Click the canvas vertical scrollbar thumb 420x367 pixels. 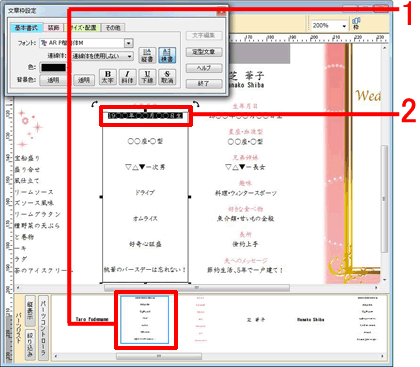pyautogui.click(x=384, y=199)
